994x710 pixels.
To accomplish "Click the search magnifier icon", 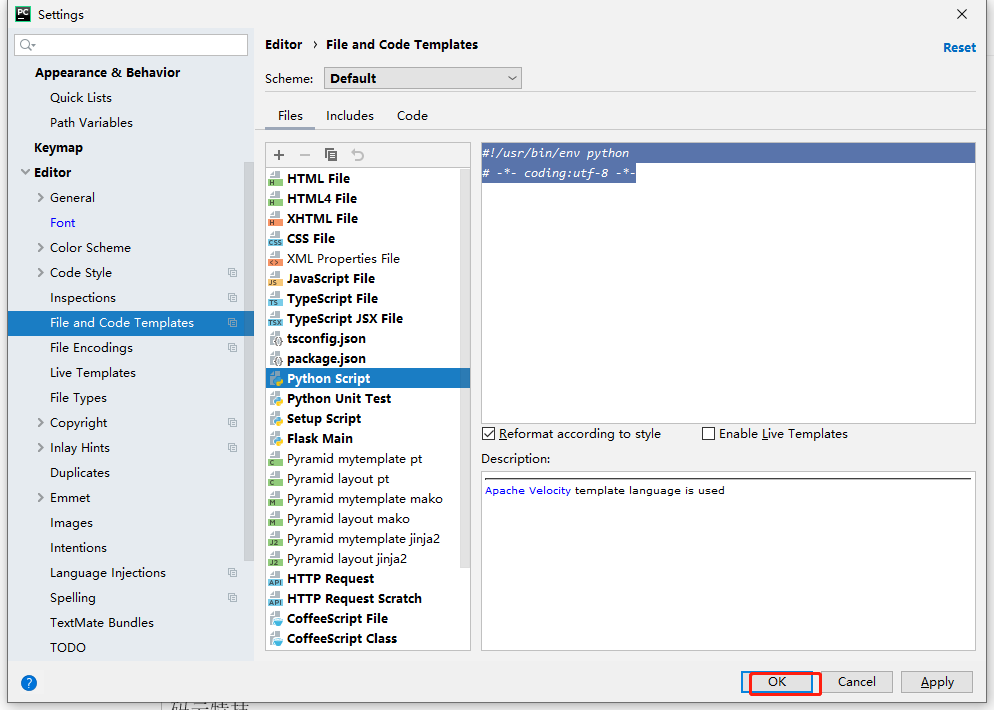I will tap(27, 44).
